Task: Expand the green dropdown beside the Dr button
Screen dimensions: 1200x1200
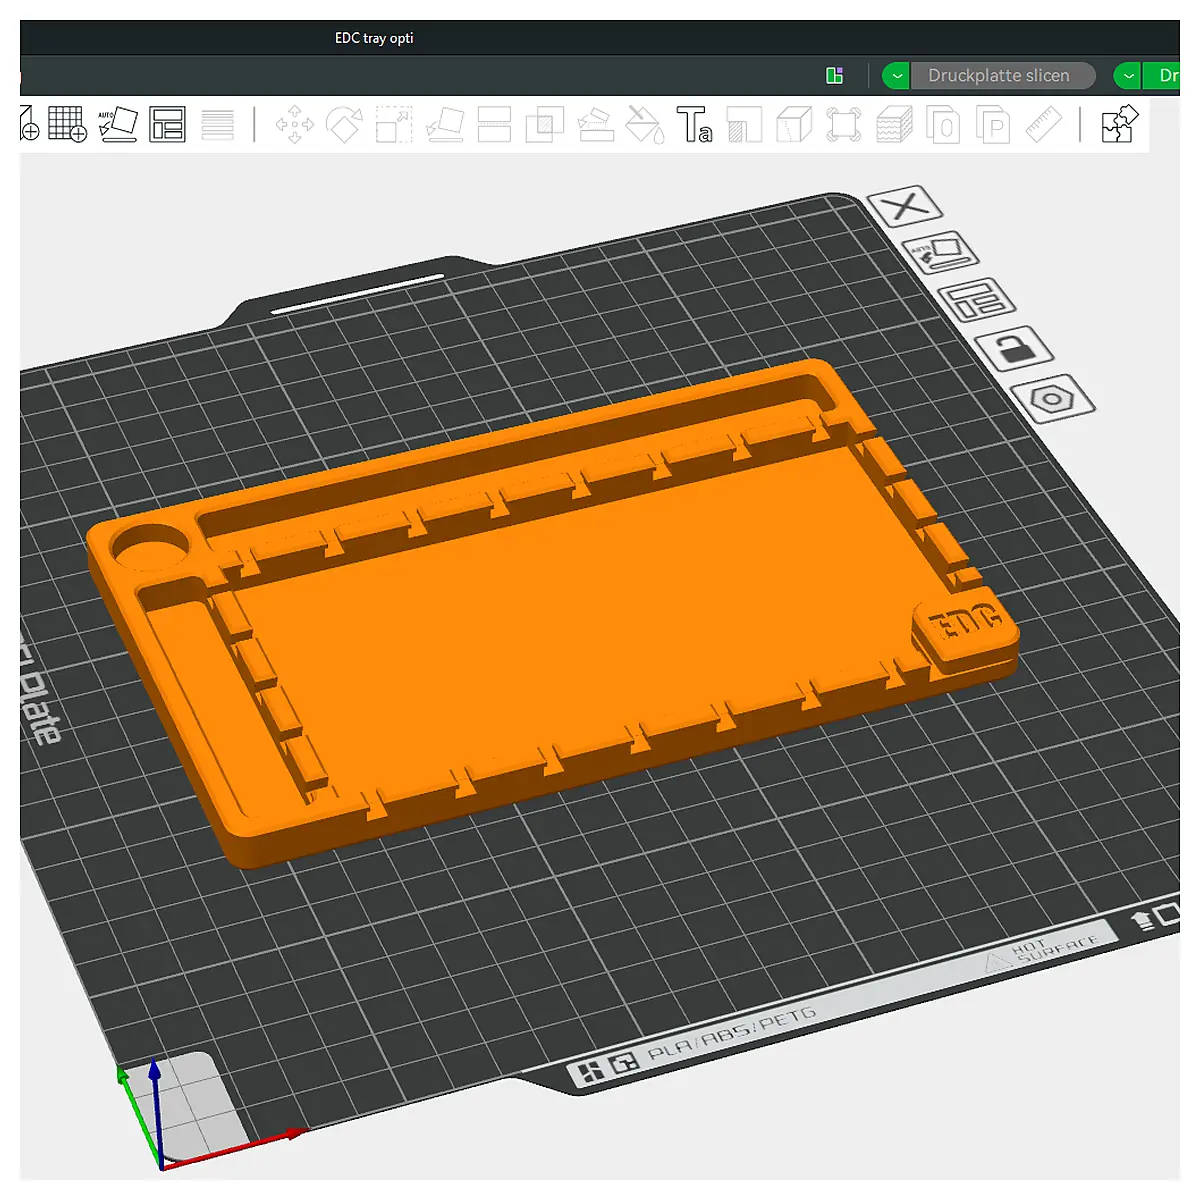Action: pyautogui.click(x=1127, y=76)
